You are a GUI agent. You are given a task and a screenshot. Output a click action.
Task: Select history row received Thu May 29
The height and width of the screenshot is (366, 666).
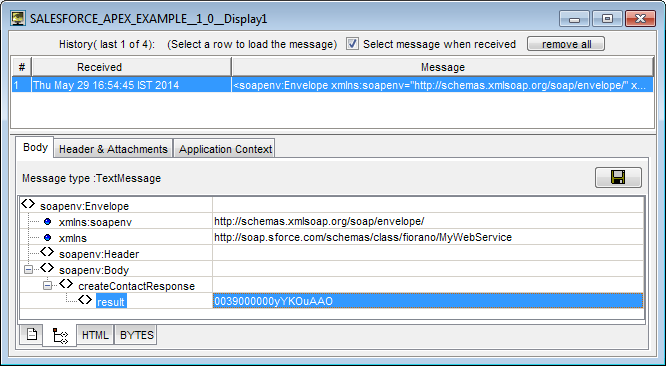[x=332, y=85]
